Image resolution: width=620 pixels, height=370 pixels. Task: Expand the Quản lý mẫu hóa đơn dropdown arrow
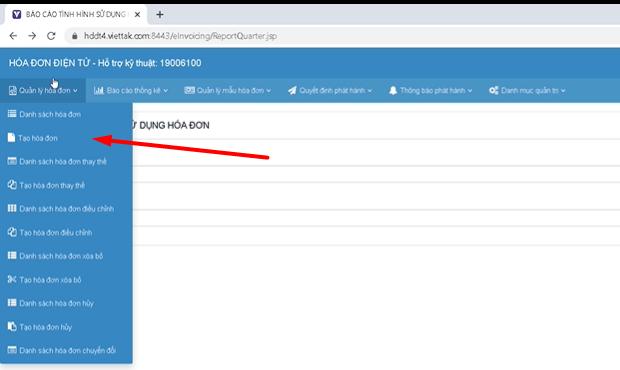click(268, 91)
